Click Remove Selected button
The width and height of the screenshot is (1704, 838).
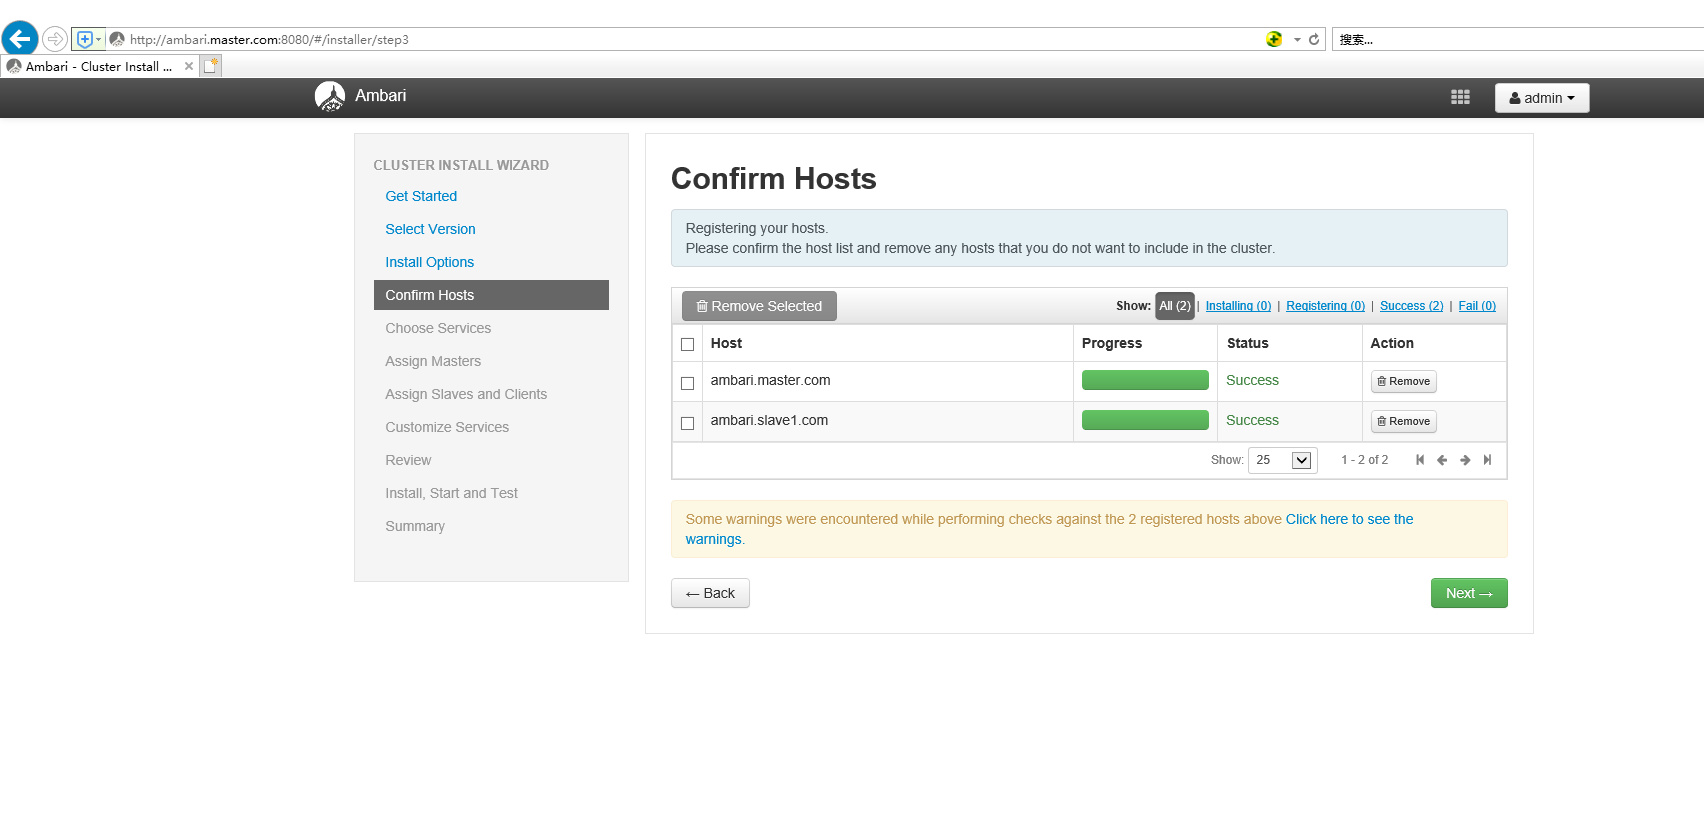[759, 306]
